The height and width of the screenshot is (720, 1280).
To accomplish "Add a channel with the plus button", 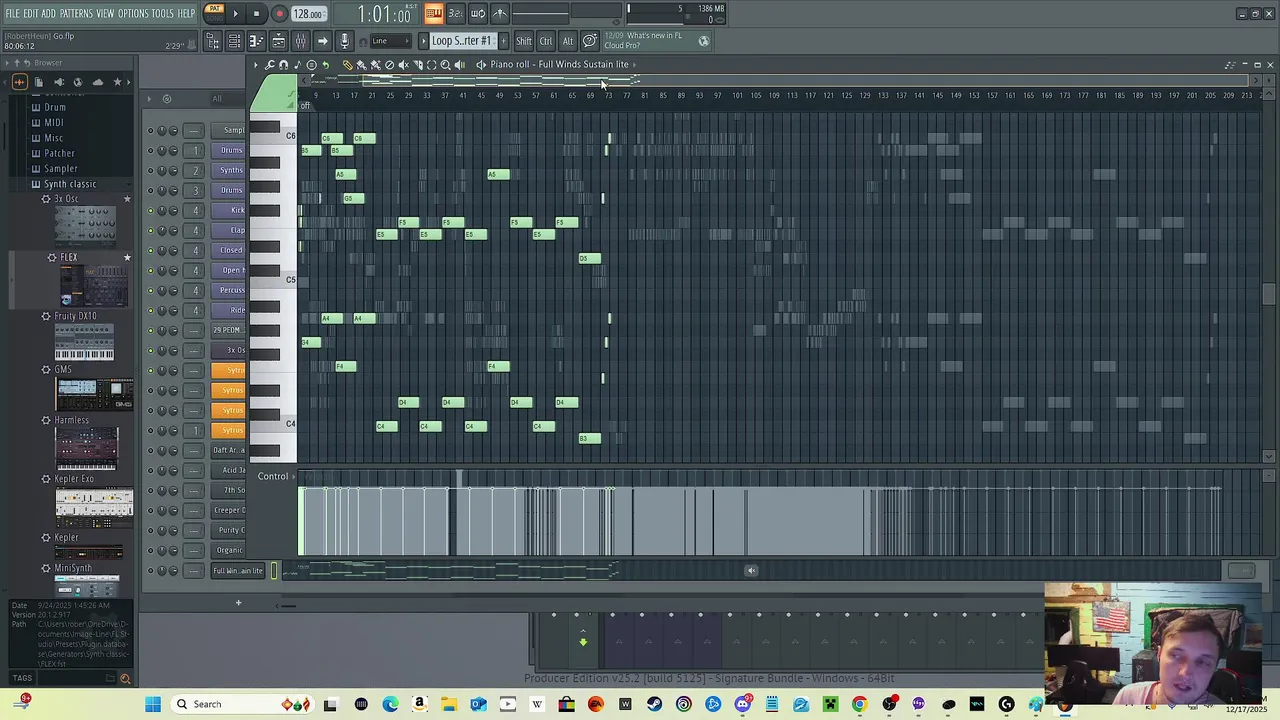I will [x=238, y=603].
